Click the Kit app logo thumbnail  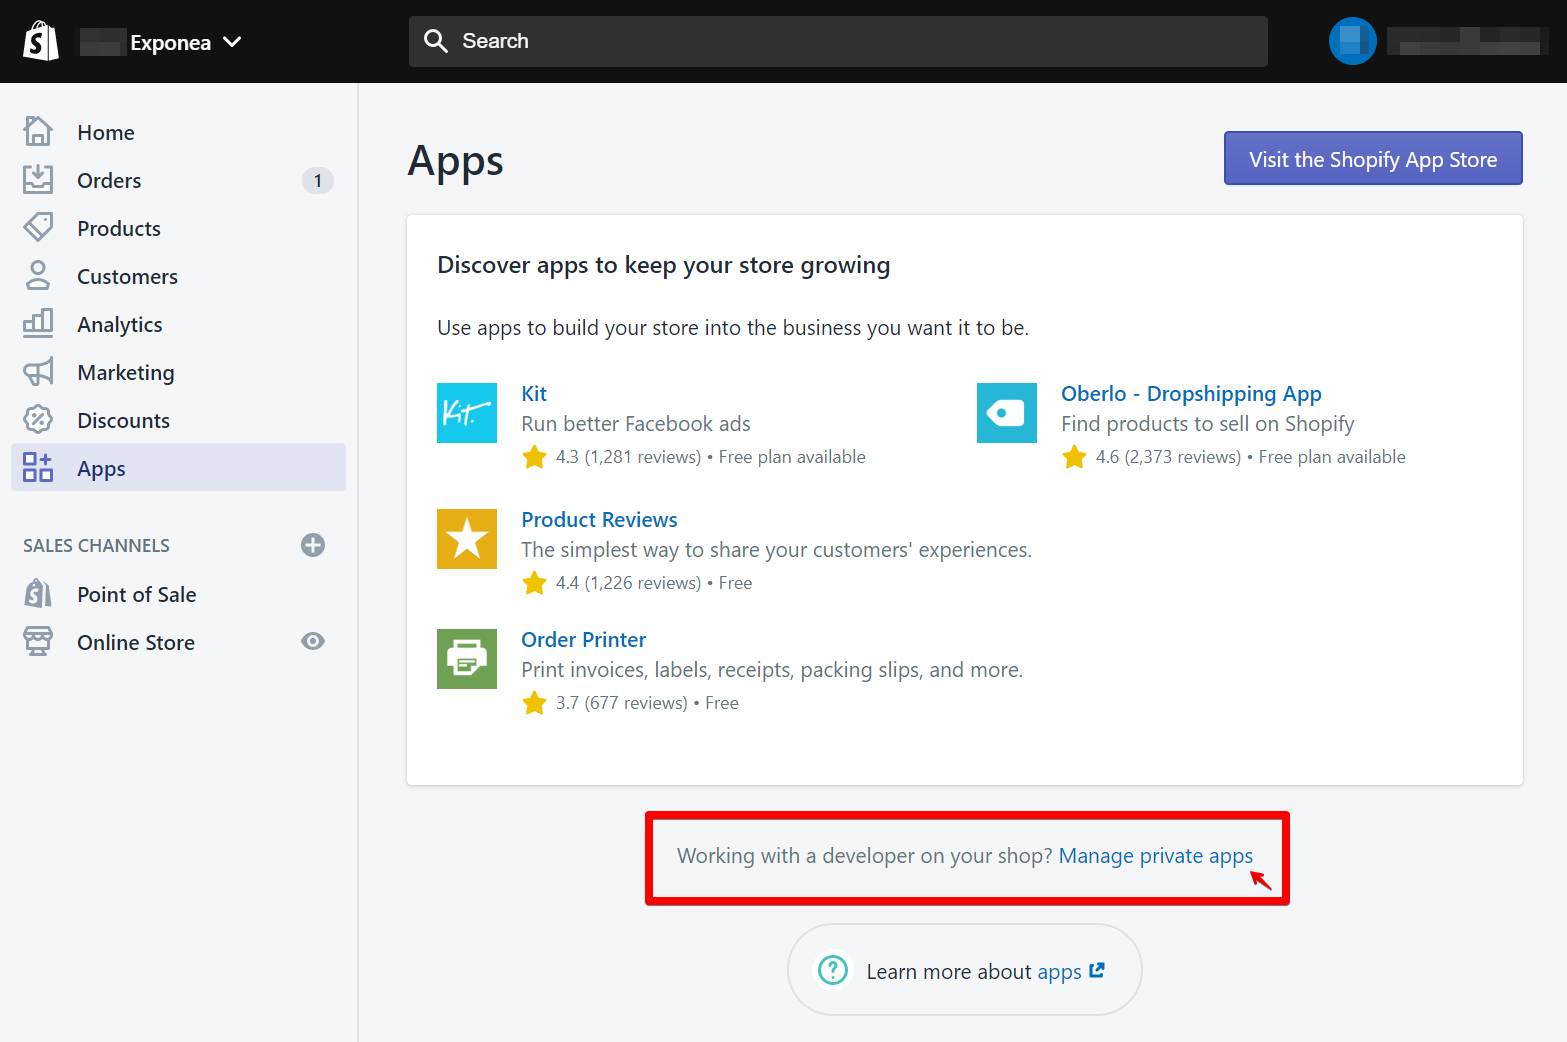tap(467, 413)
